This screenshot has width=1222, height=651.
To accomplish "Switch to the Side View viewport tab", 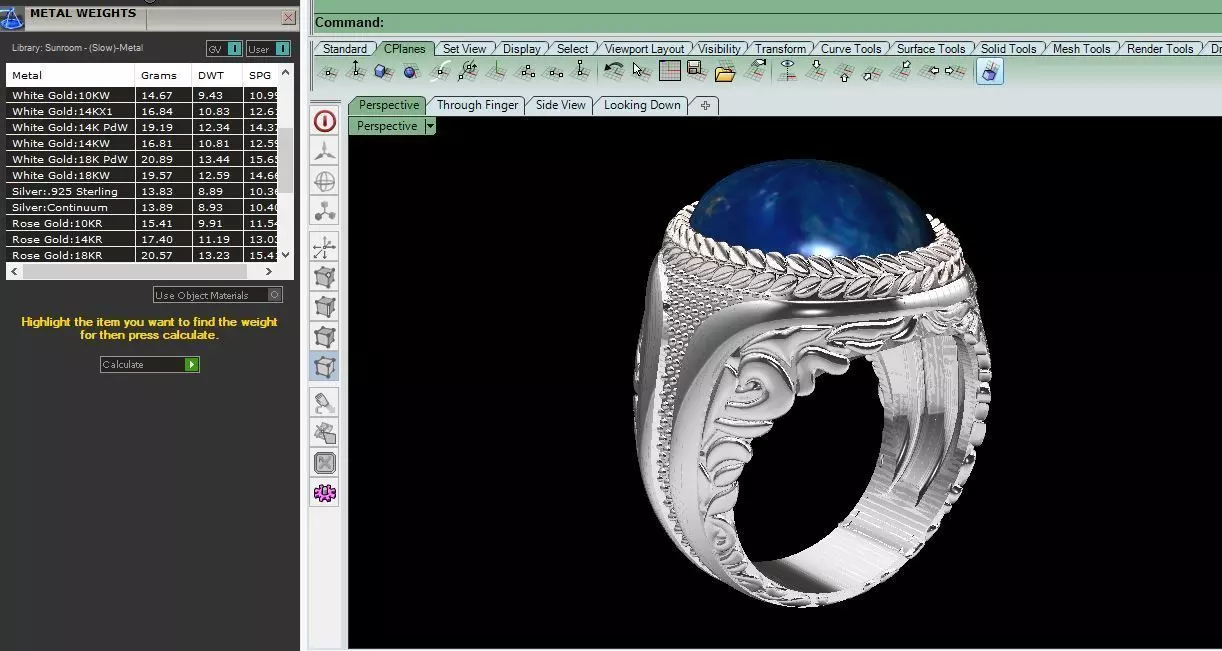I will coord(560,105).
